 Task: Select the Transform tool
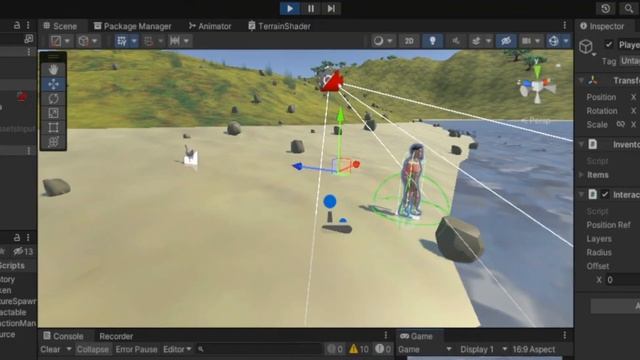click(53, 142)
